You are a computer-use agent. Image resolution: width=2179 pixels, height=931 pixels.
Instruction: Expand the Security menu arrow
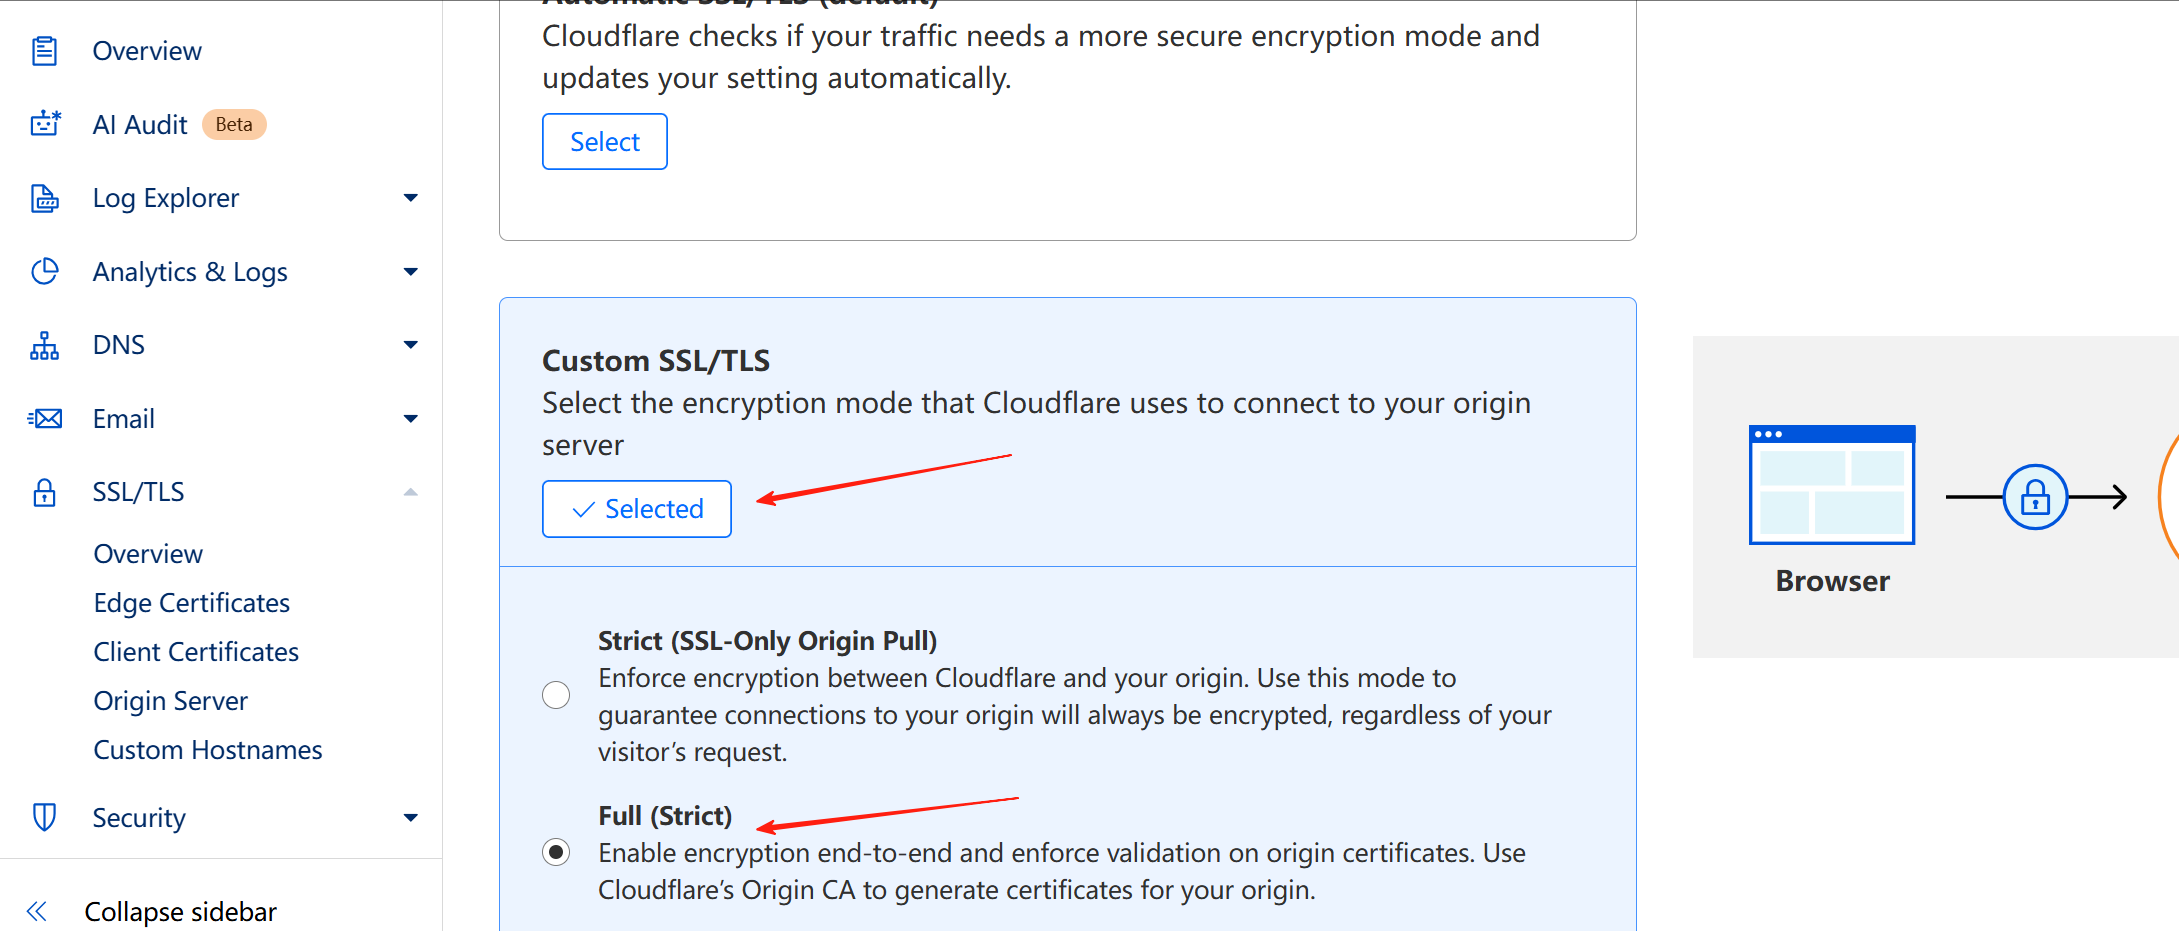click(410, 817)
